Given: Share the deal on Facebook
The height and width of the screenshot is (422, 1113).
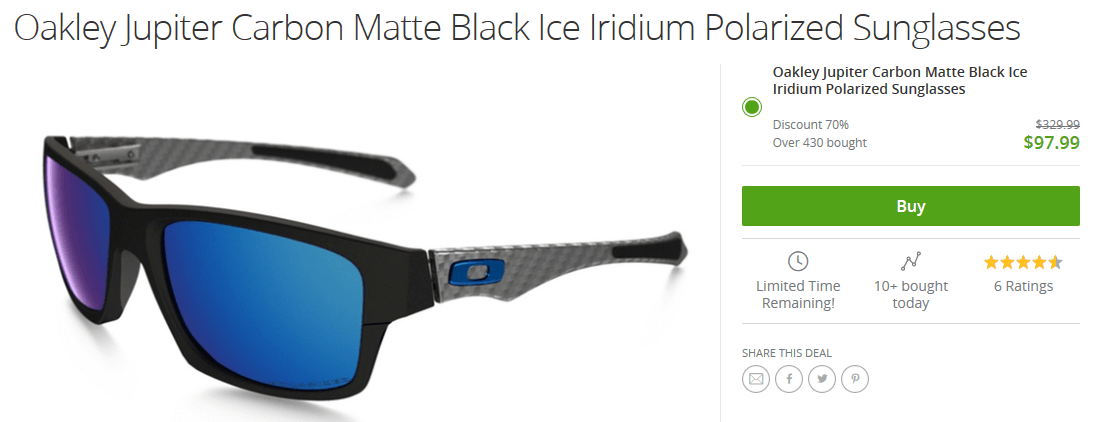Looking at the screenshot, I should click(x=789, y=379).
